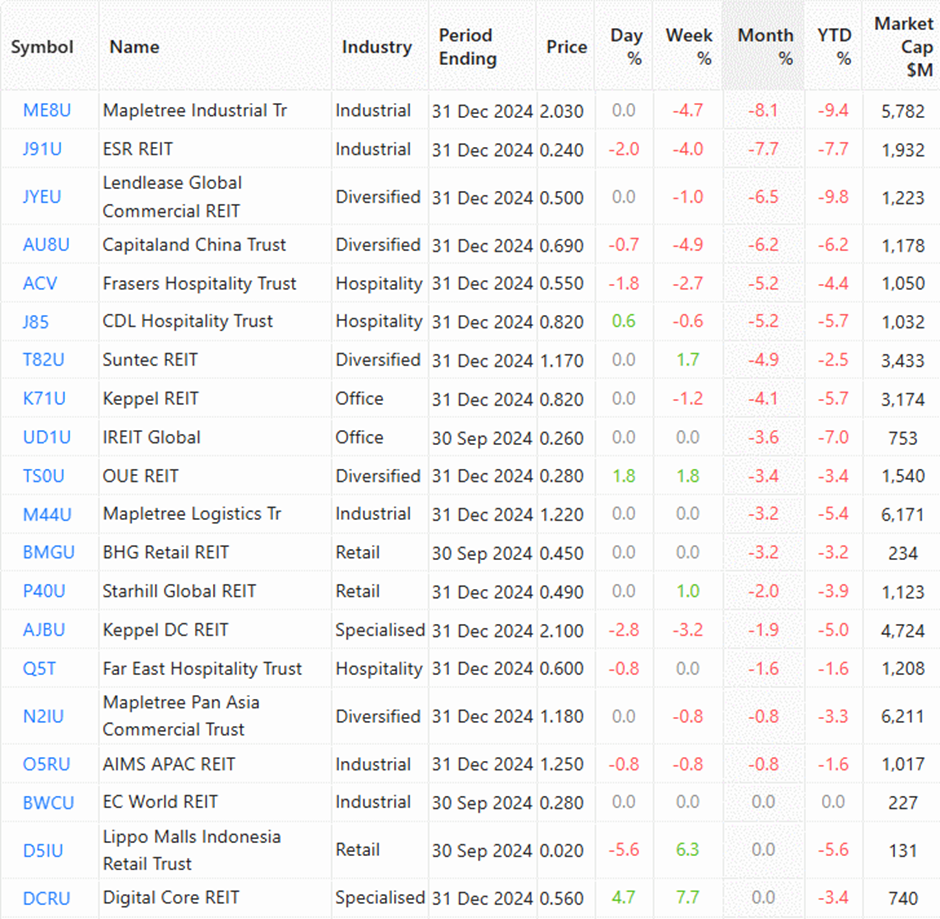Click the name Lendlease Global Commercial REIT
The image size is (940, 919).
(172, 197)
